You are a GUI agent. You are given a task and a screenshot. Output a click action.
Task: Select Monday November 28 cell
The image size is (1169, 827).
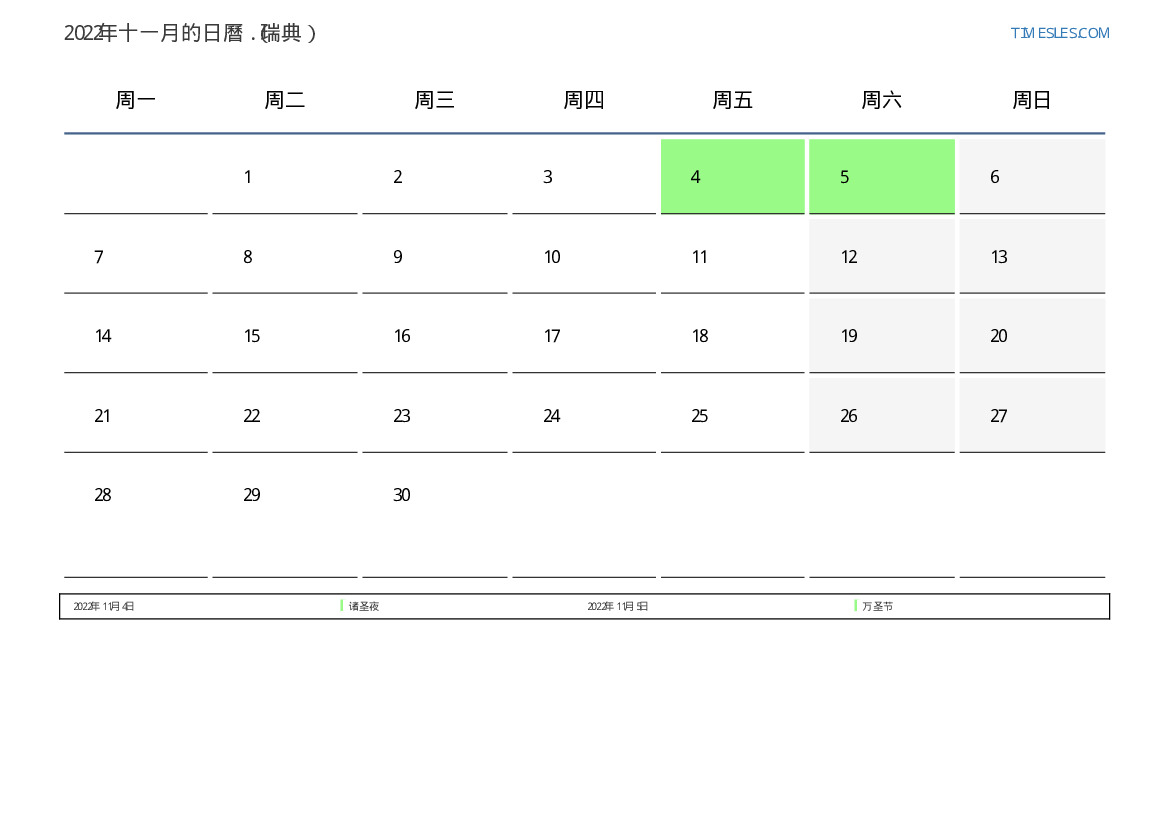136,496
